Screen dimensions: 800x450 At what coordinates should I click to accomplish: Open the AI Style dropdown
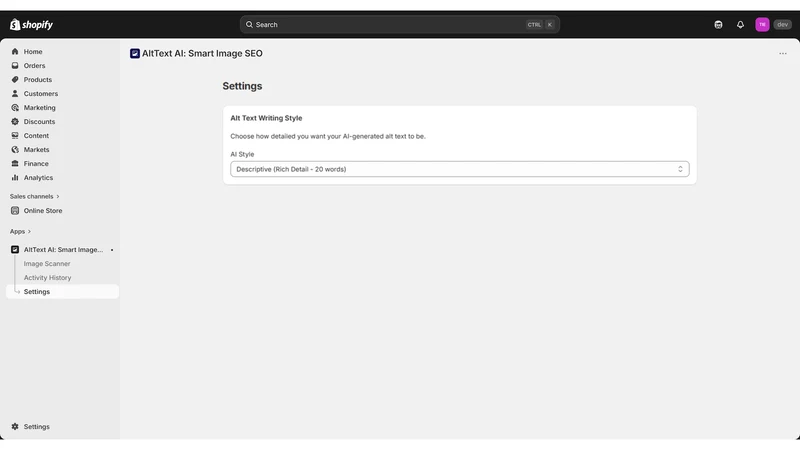tap(460, 169)
